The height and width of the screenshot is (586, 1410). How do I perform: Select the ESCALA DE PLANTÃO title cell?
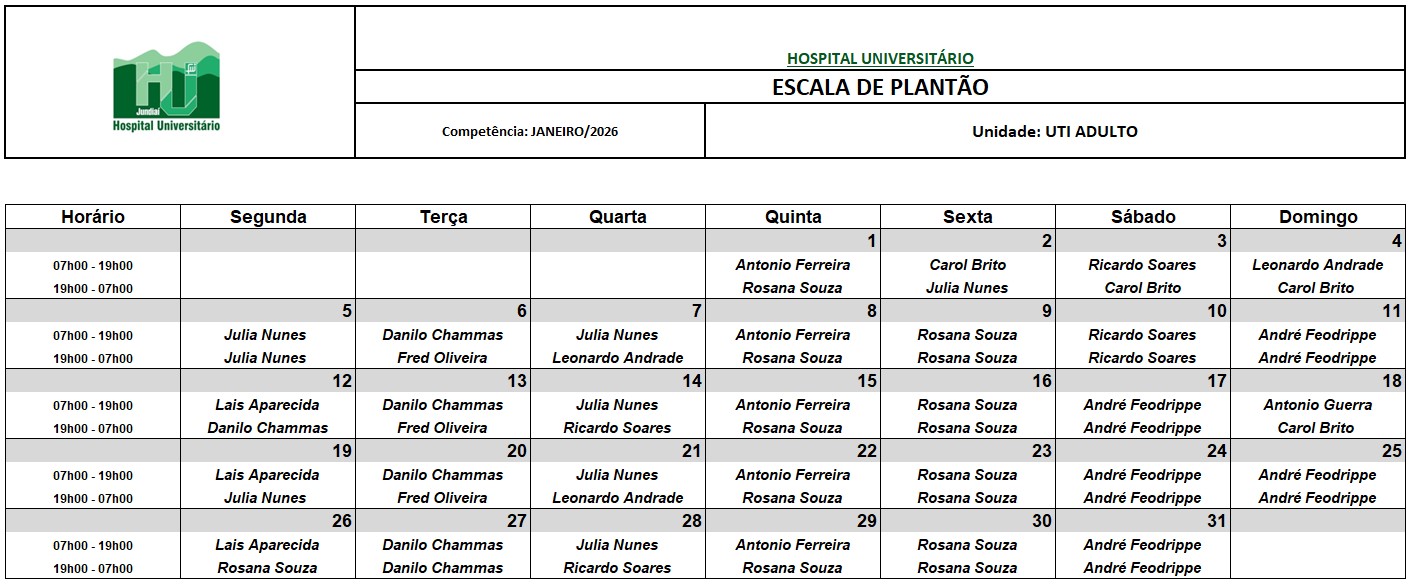click(880, 87)
